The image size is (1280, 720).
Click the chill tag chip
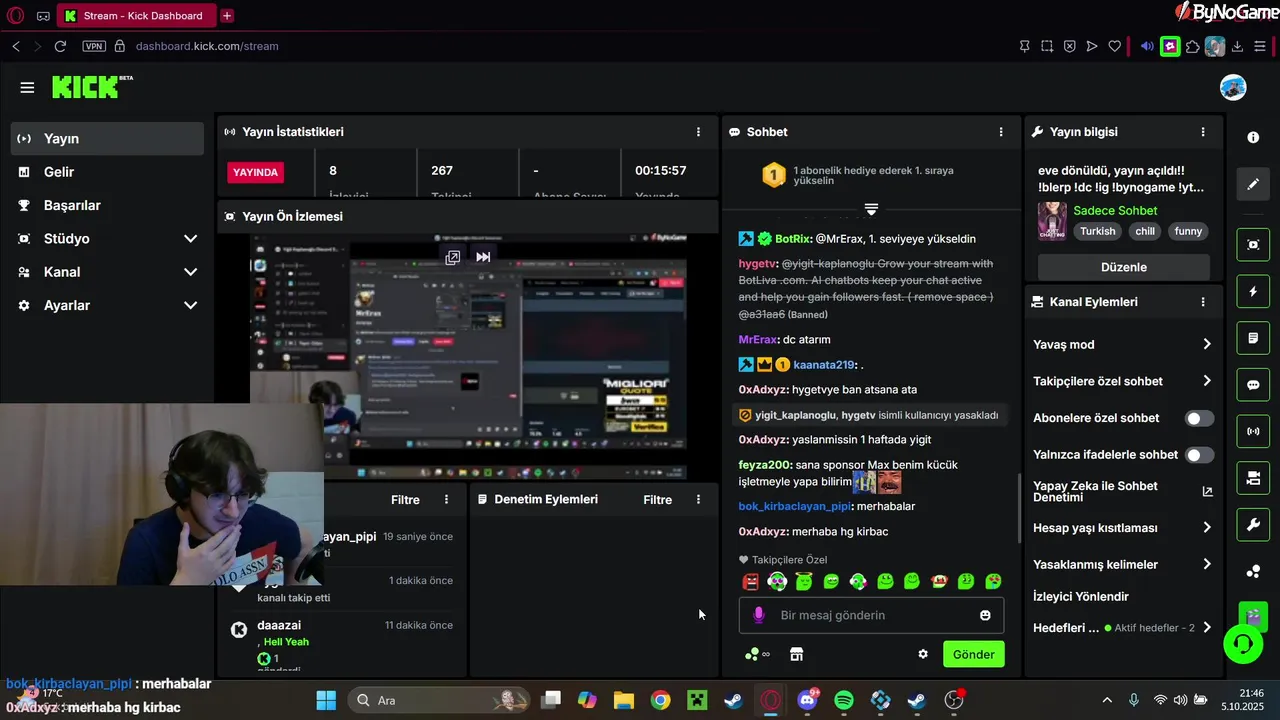click(x=1144, y=231)
